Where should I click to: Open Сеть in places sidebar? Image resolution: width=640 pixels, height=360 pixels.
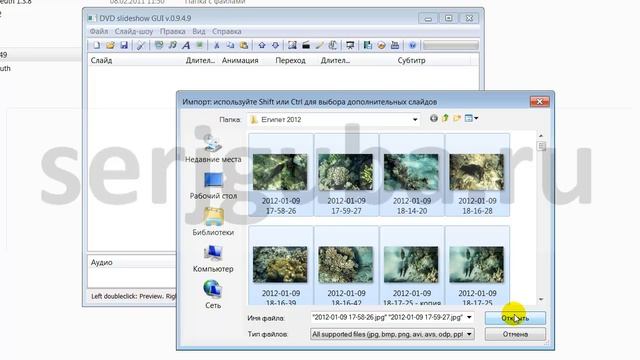[213, 294]
